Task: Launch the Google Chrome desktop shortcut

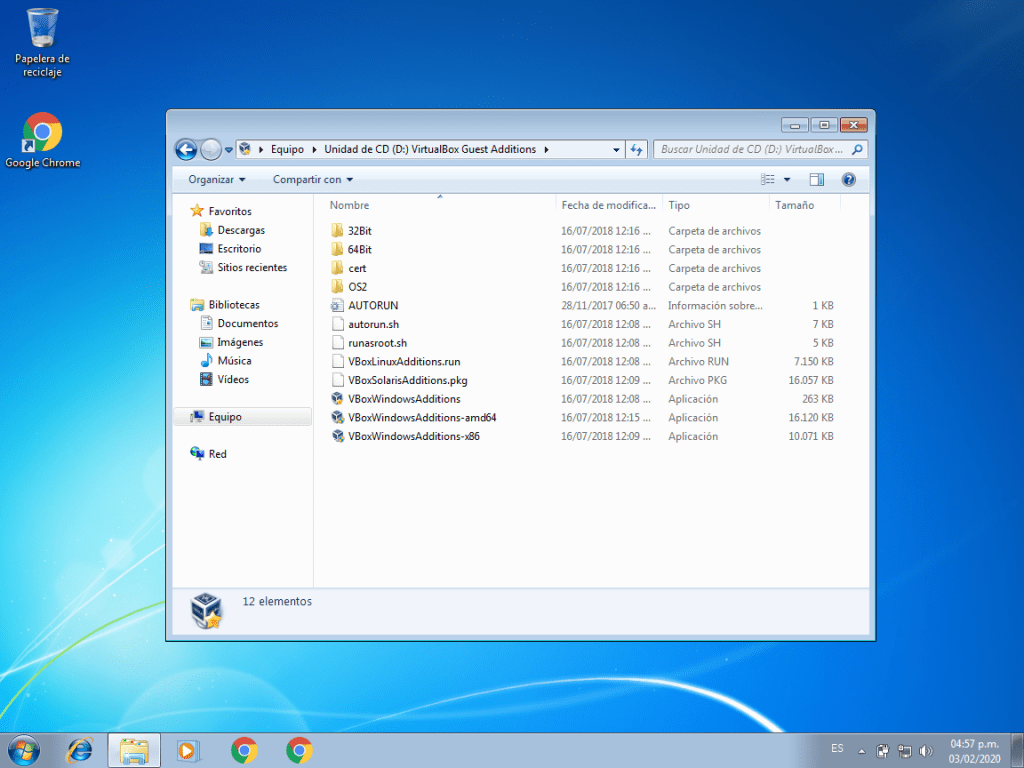Action: (x=42, y=133)
